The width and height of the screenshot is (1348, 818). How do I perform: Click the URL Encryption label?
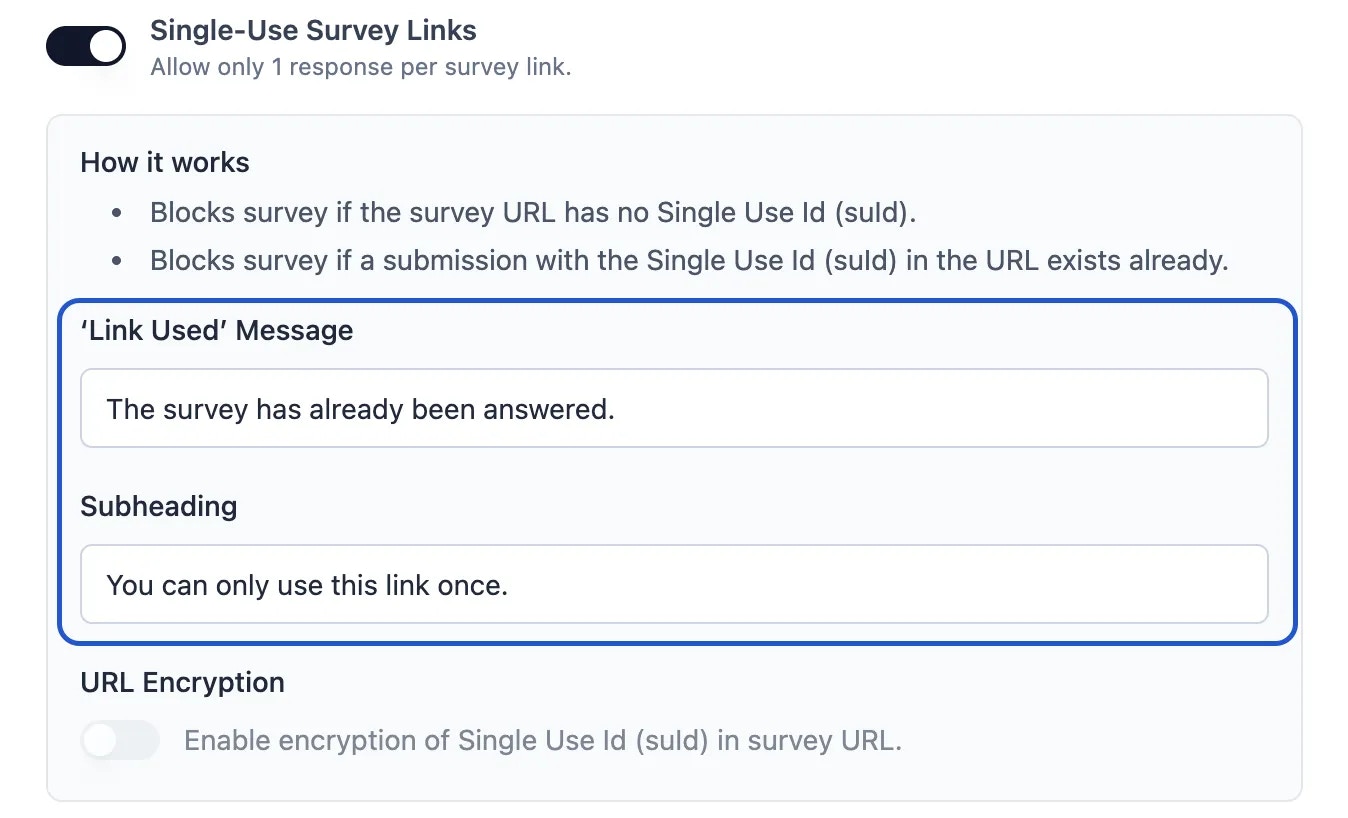tap(182, 682)
